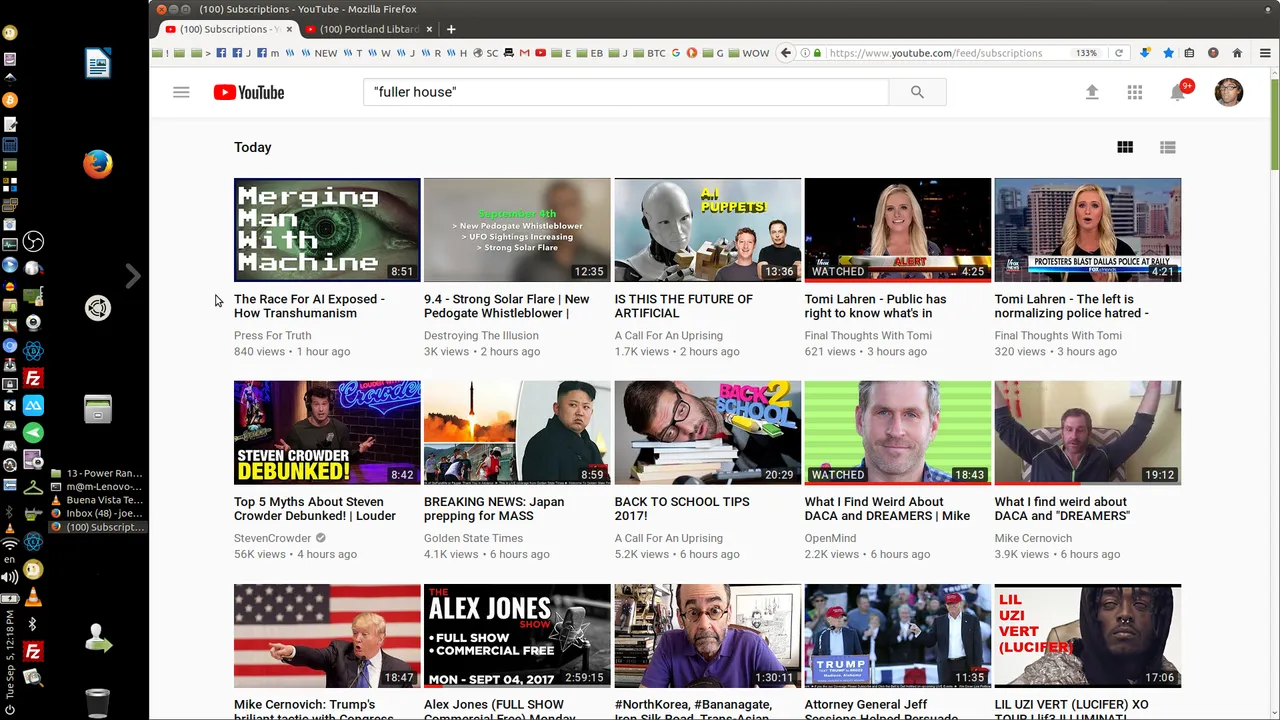Switch to "Inbox (48) - joe..." window

click(97, 513)
